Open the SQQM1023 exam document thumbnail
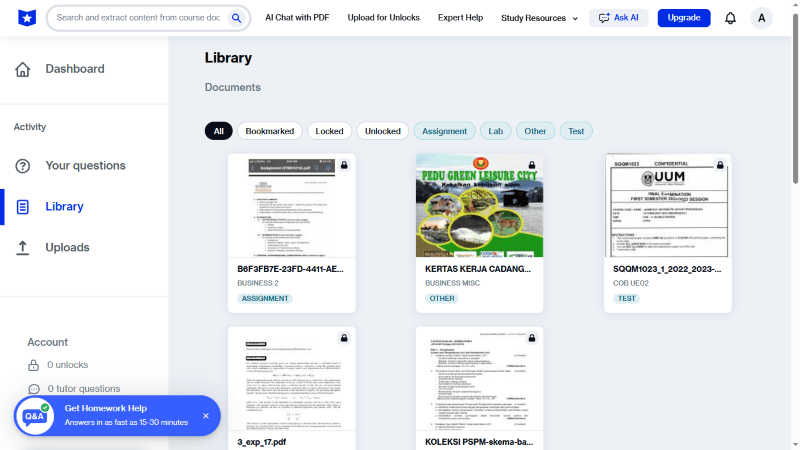Viewport: 800px width, 450px height. click(667, 206)
